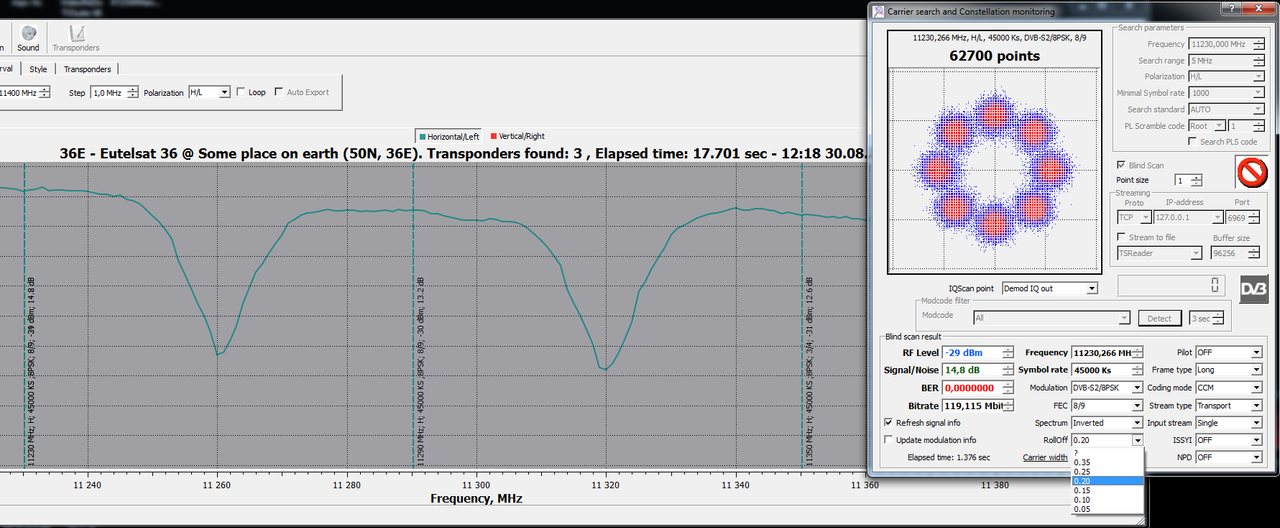Select the '?' RollOff option
The image size is (1280, 528).
tap(1107, 452)
